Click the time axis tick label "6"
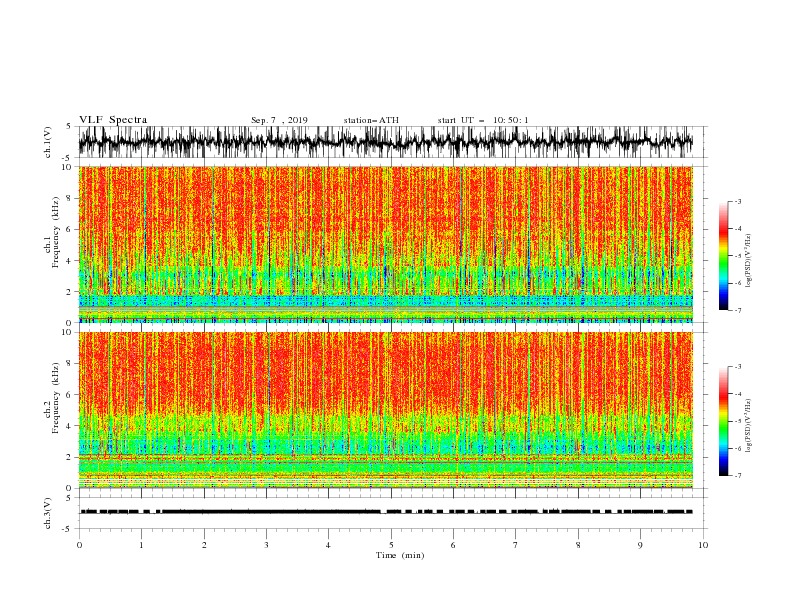This screenshot has height=612, width=792. [453, 545]
